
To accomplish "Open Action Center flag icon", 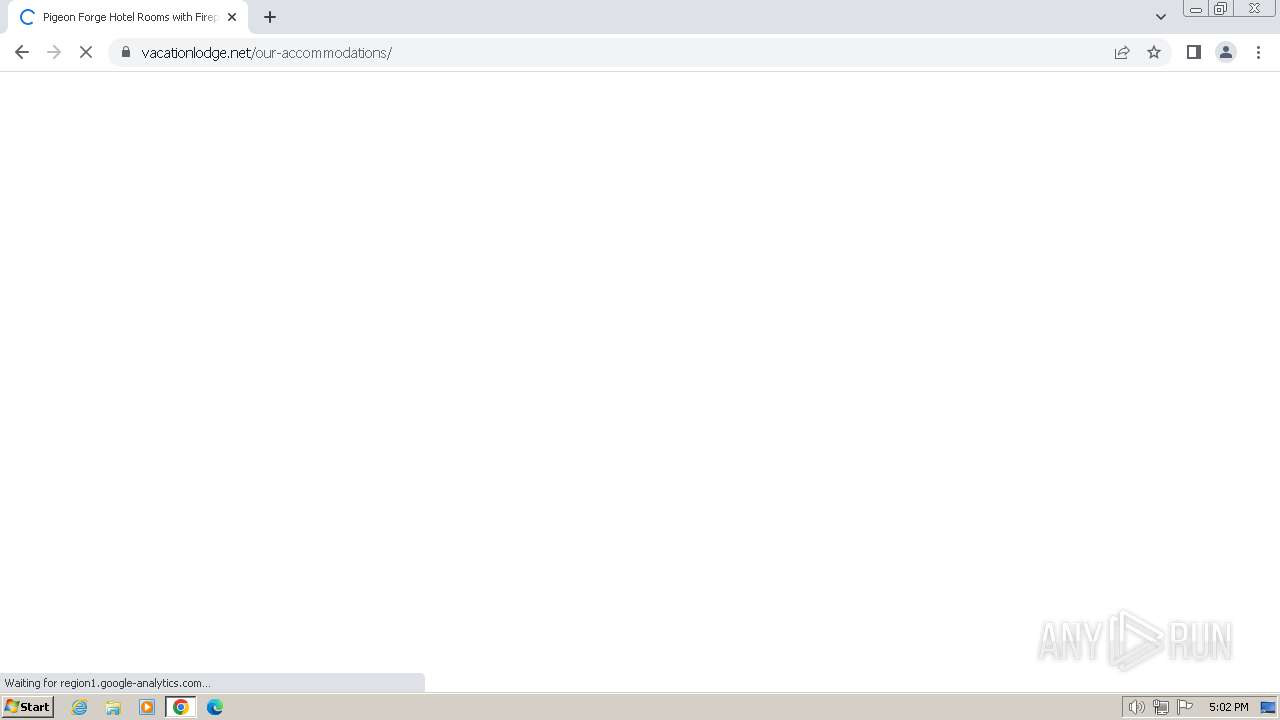I will (x=1185, y=707).
